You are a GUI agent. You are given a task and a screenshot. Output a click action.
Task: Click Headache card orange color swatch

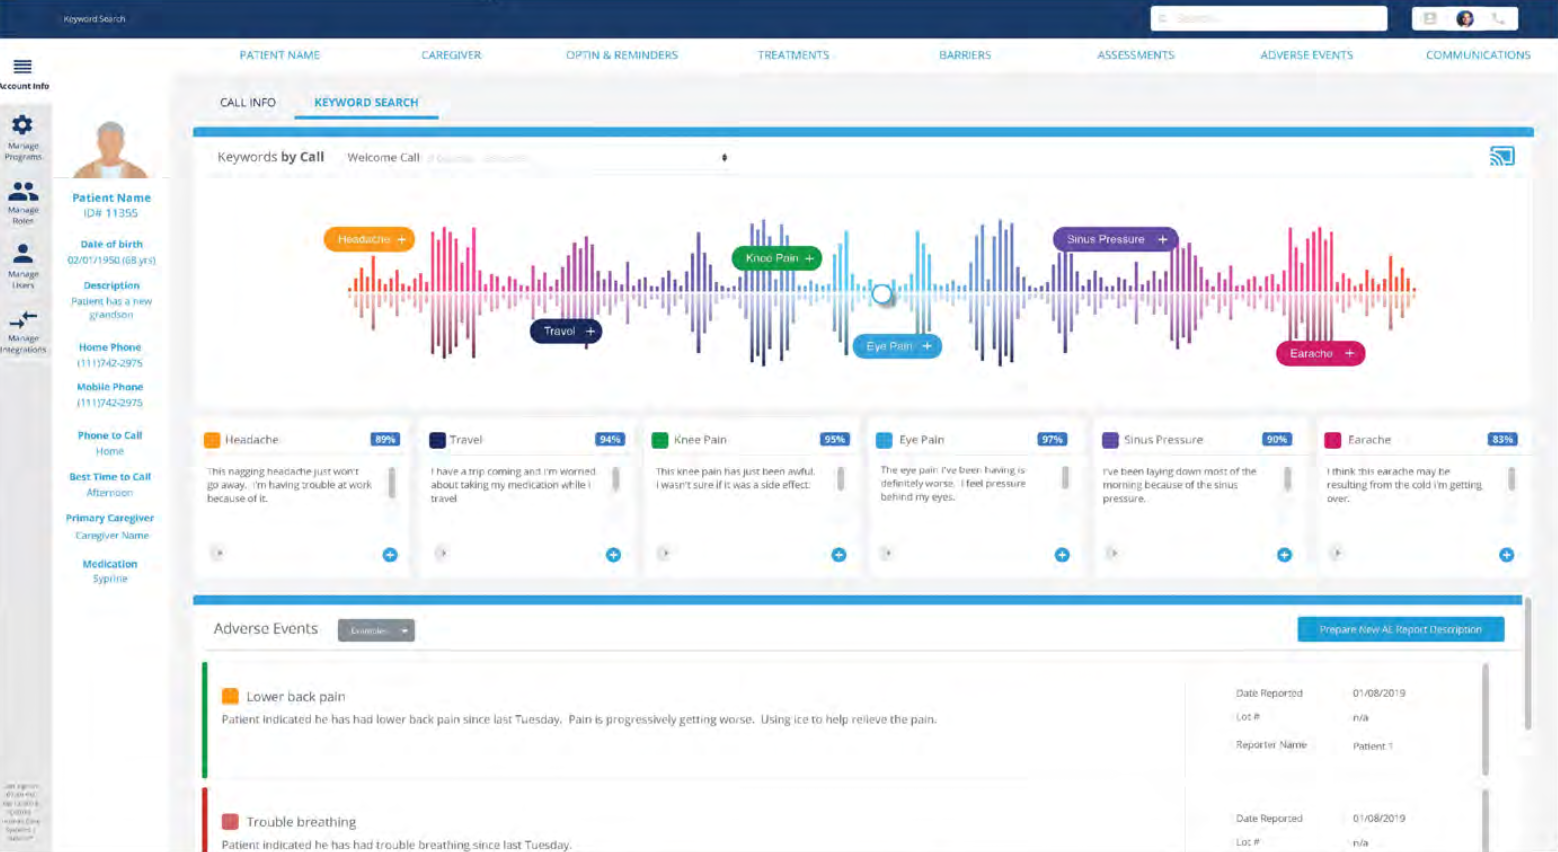(212, 440)
